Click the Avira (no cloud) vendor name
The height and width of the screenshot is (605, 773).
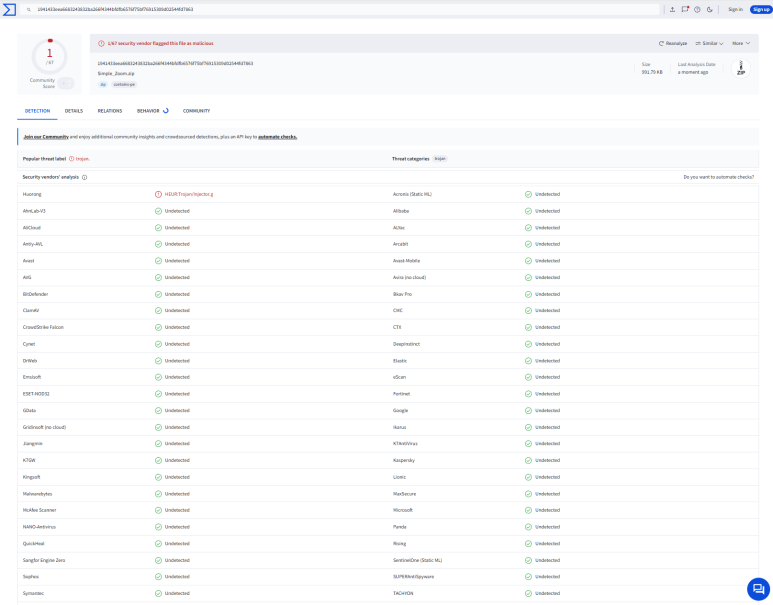pos(409,277)
